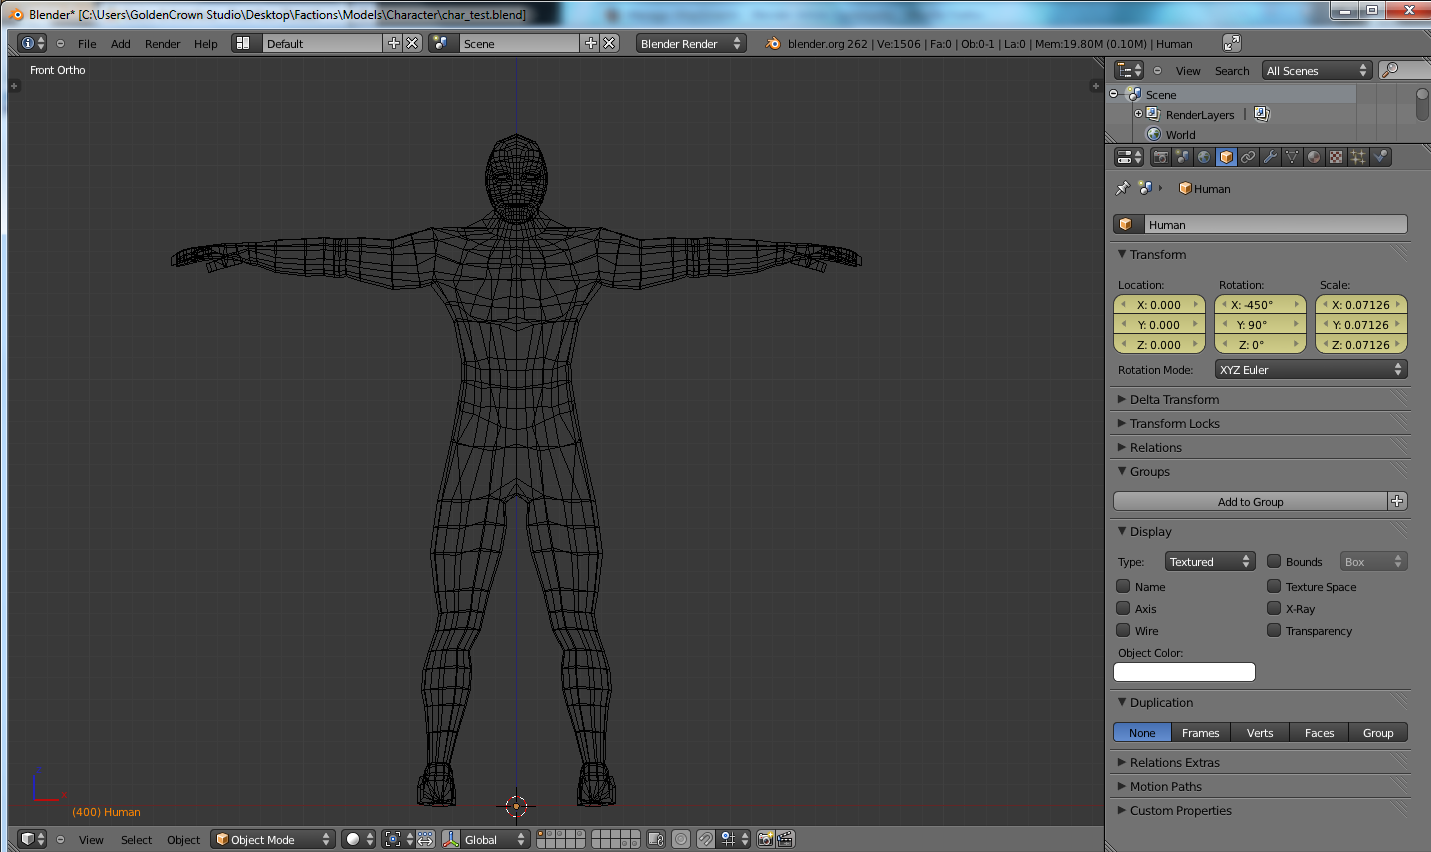Enable the X-Ray checkbox

[1274, 608]
